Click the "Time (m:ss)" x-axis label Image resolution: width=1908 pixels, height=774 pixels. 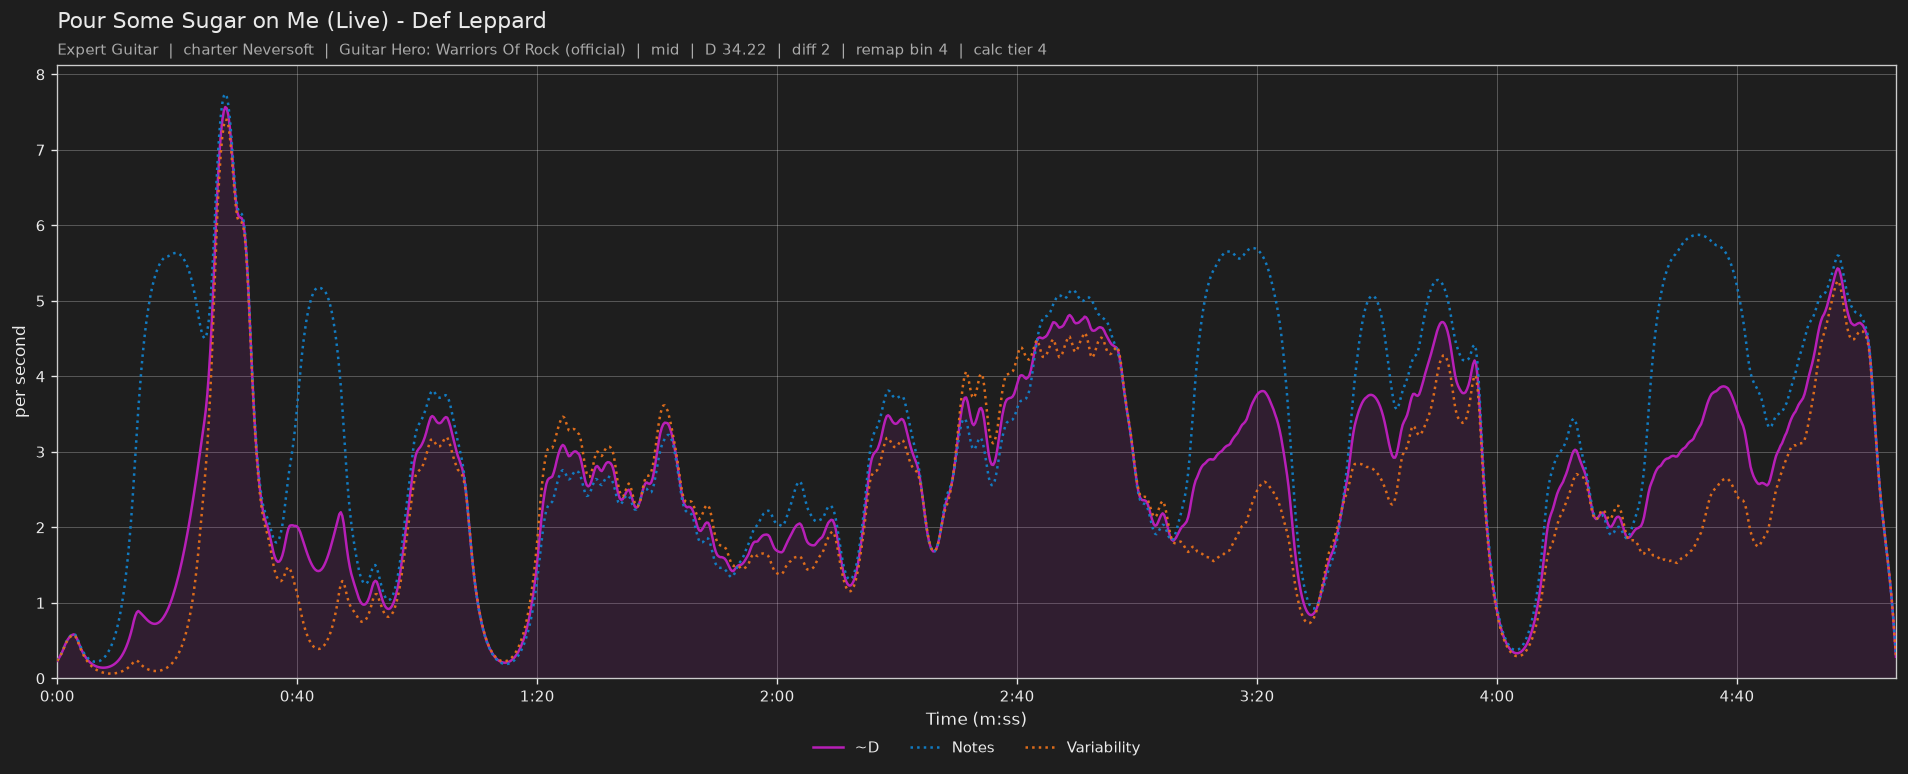[x=976, y=719]
